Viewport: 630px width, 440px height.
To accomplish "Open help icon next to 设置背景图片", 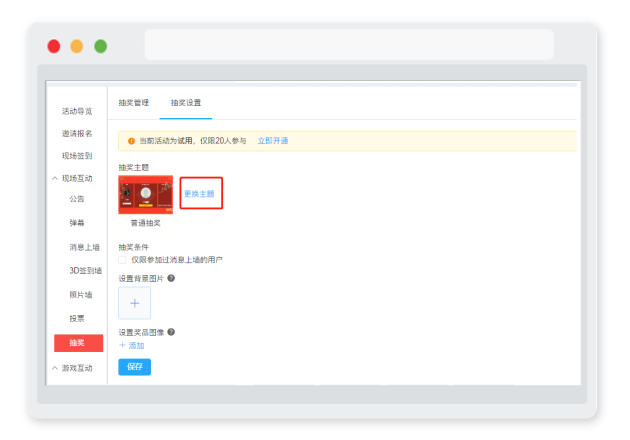I will pos(171,278).
